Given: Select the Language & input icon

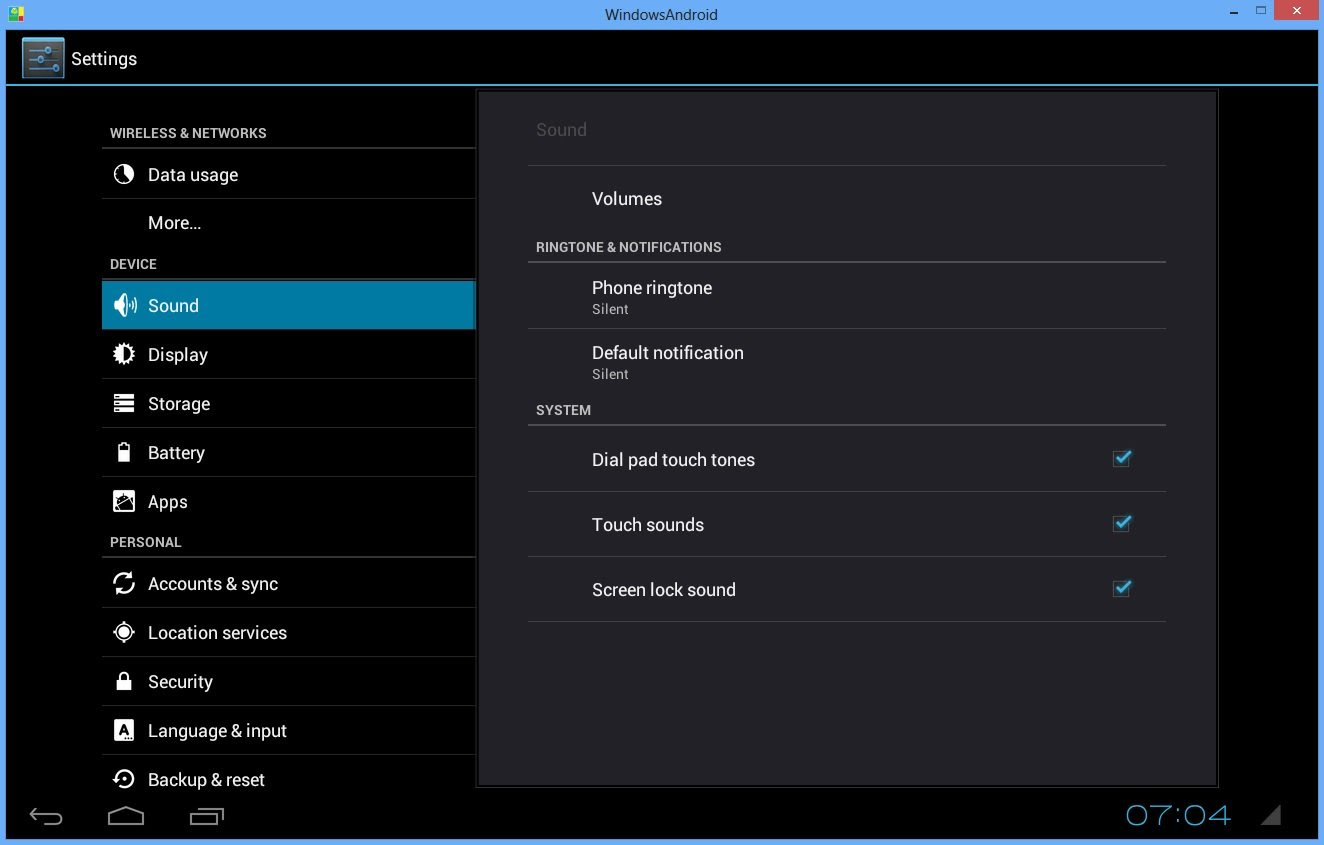Looking at the screenshot, I should [x=123, y=730].
